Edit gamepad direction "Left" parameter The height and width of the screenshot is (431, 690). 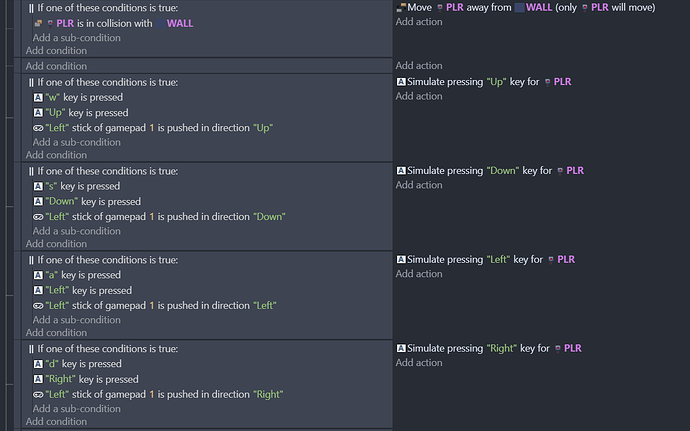pyautogui.click(x=264, y=306)
